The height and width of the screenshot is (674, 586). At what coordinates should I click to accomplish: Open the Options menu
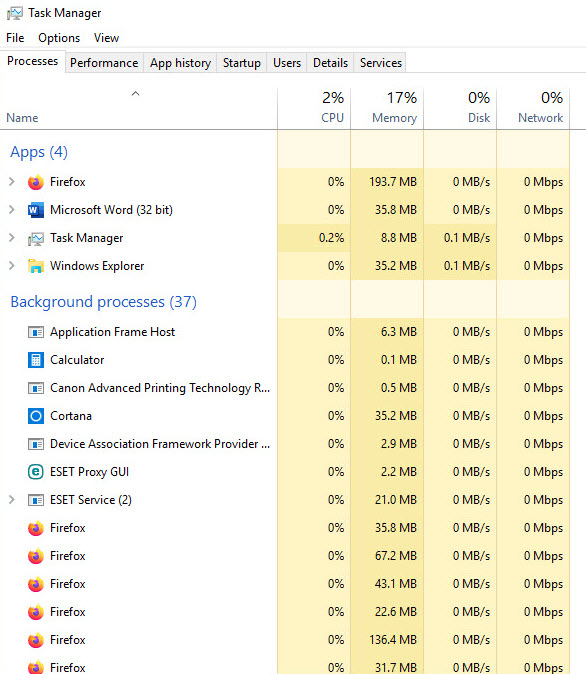(59, 38)
